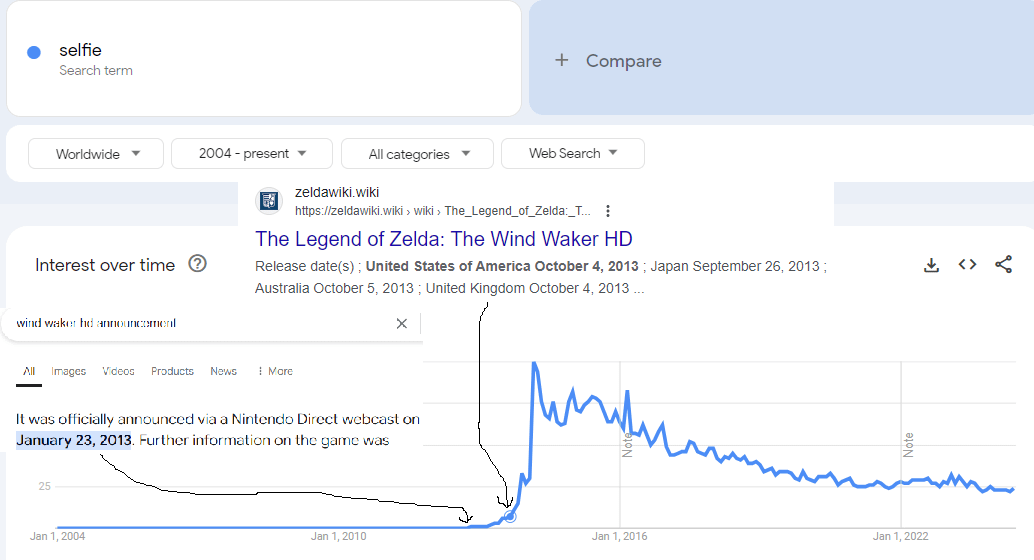Open The Wind Waker HD wiki link
1034x560 pixels.
(x=444, y=239)
